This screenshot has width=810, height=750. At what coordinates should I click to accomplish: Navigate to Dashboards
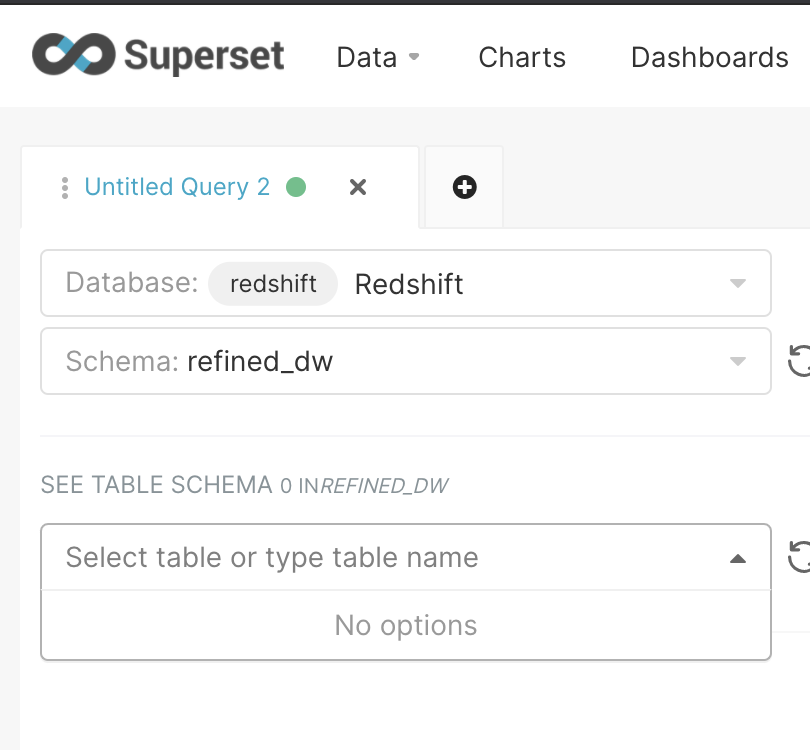pos(708,57)
